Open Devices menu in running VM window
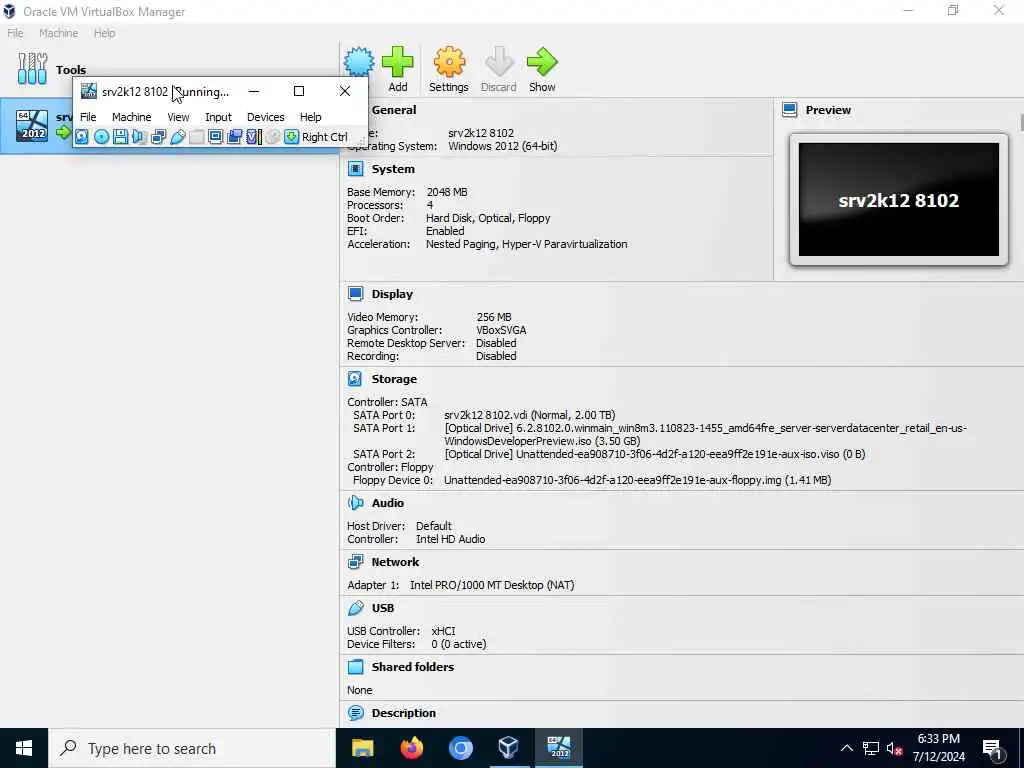The width and height of the screenshot is (1024, 768). (265, 117)
